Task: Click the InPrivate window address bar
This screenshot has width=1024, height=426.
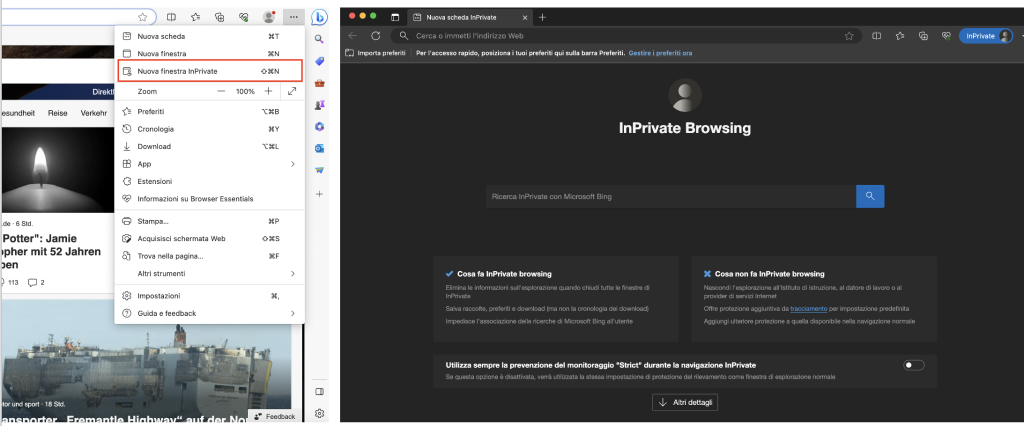Action: pos(626,36)
